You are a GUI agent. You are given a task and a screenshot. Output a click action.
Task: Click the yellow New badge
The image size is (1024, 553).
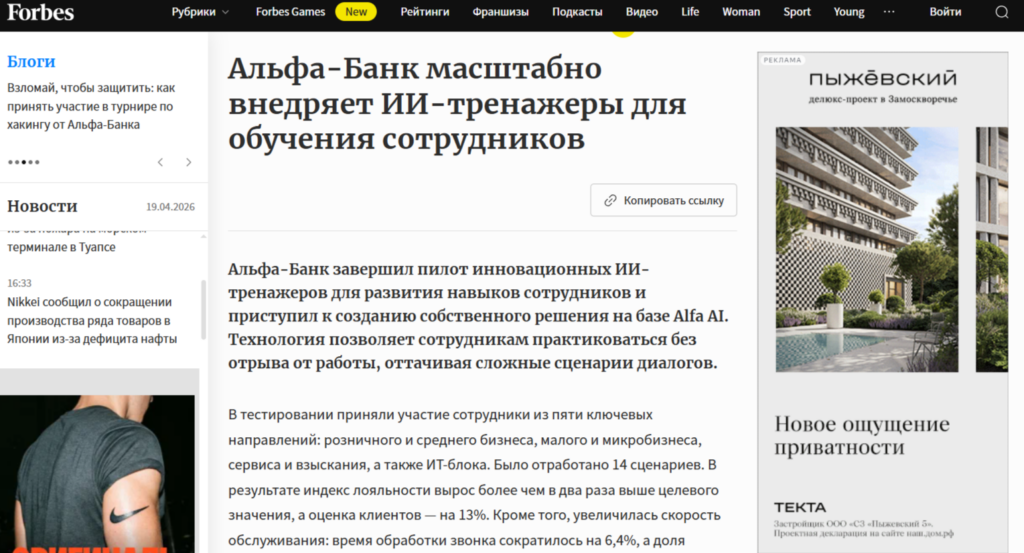click(x=356, y=12)
